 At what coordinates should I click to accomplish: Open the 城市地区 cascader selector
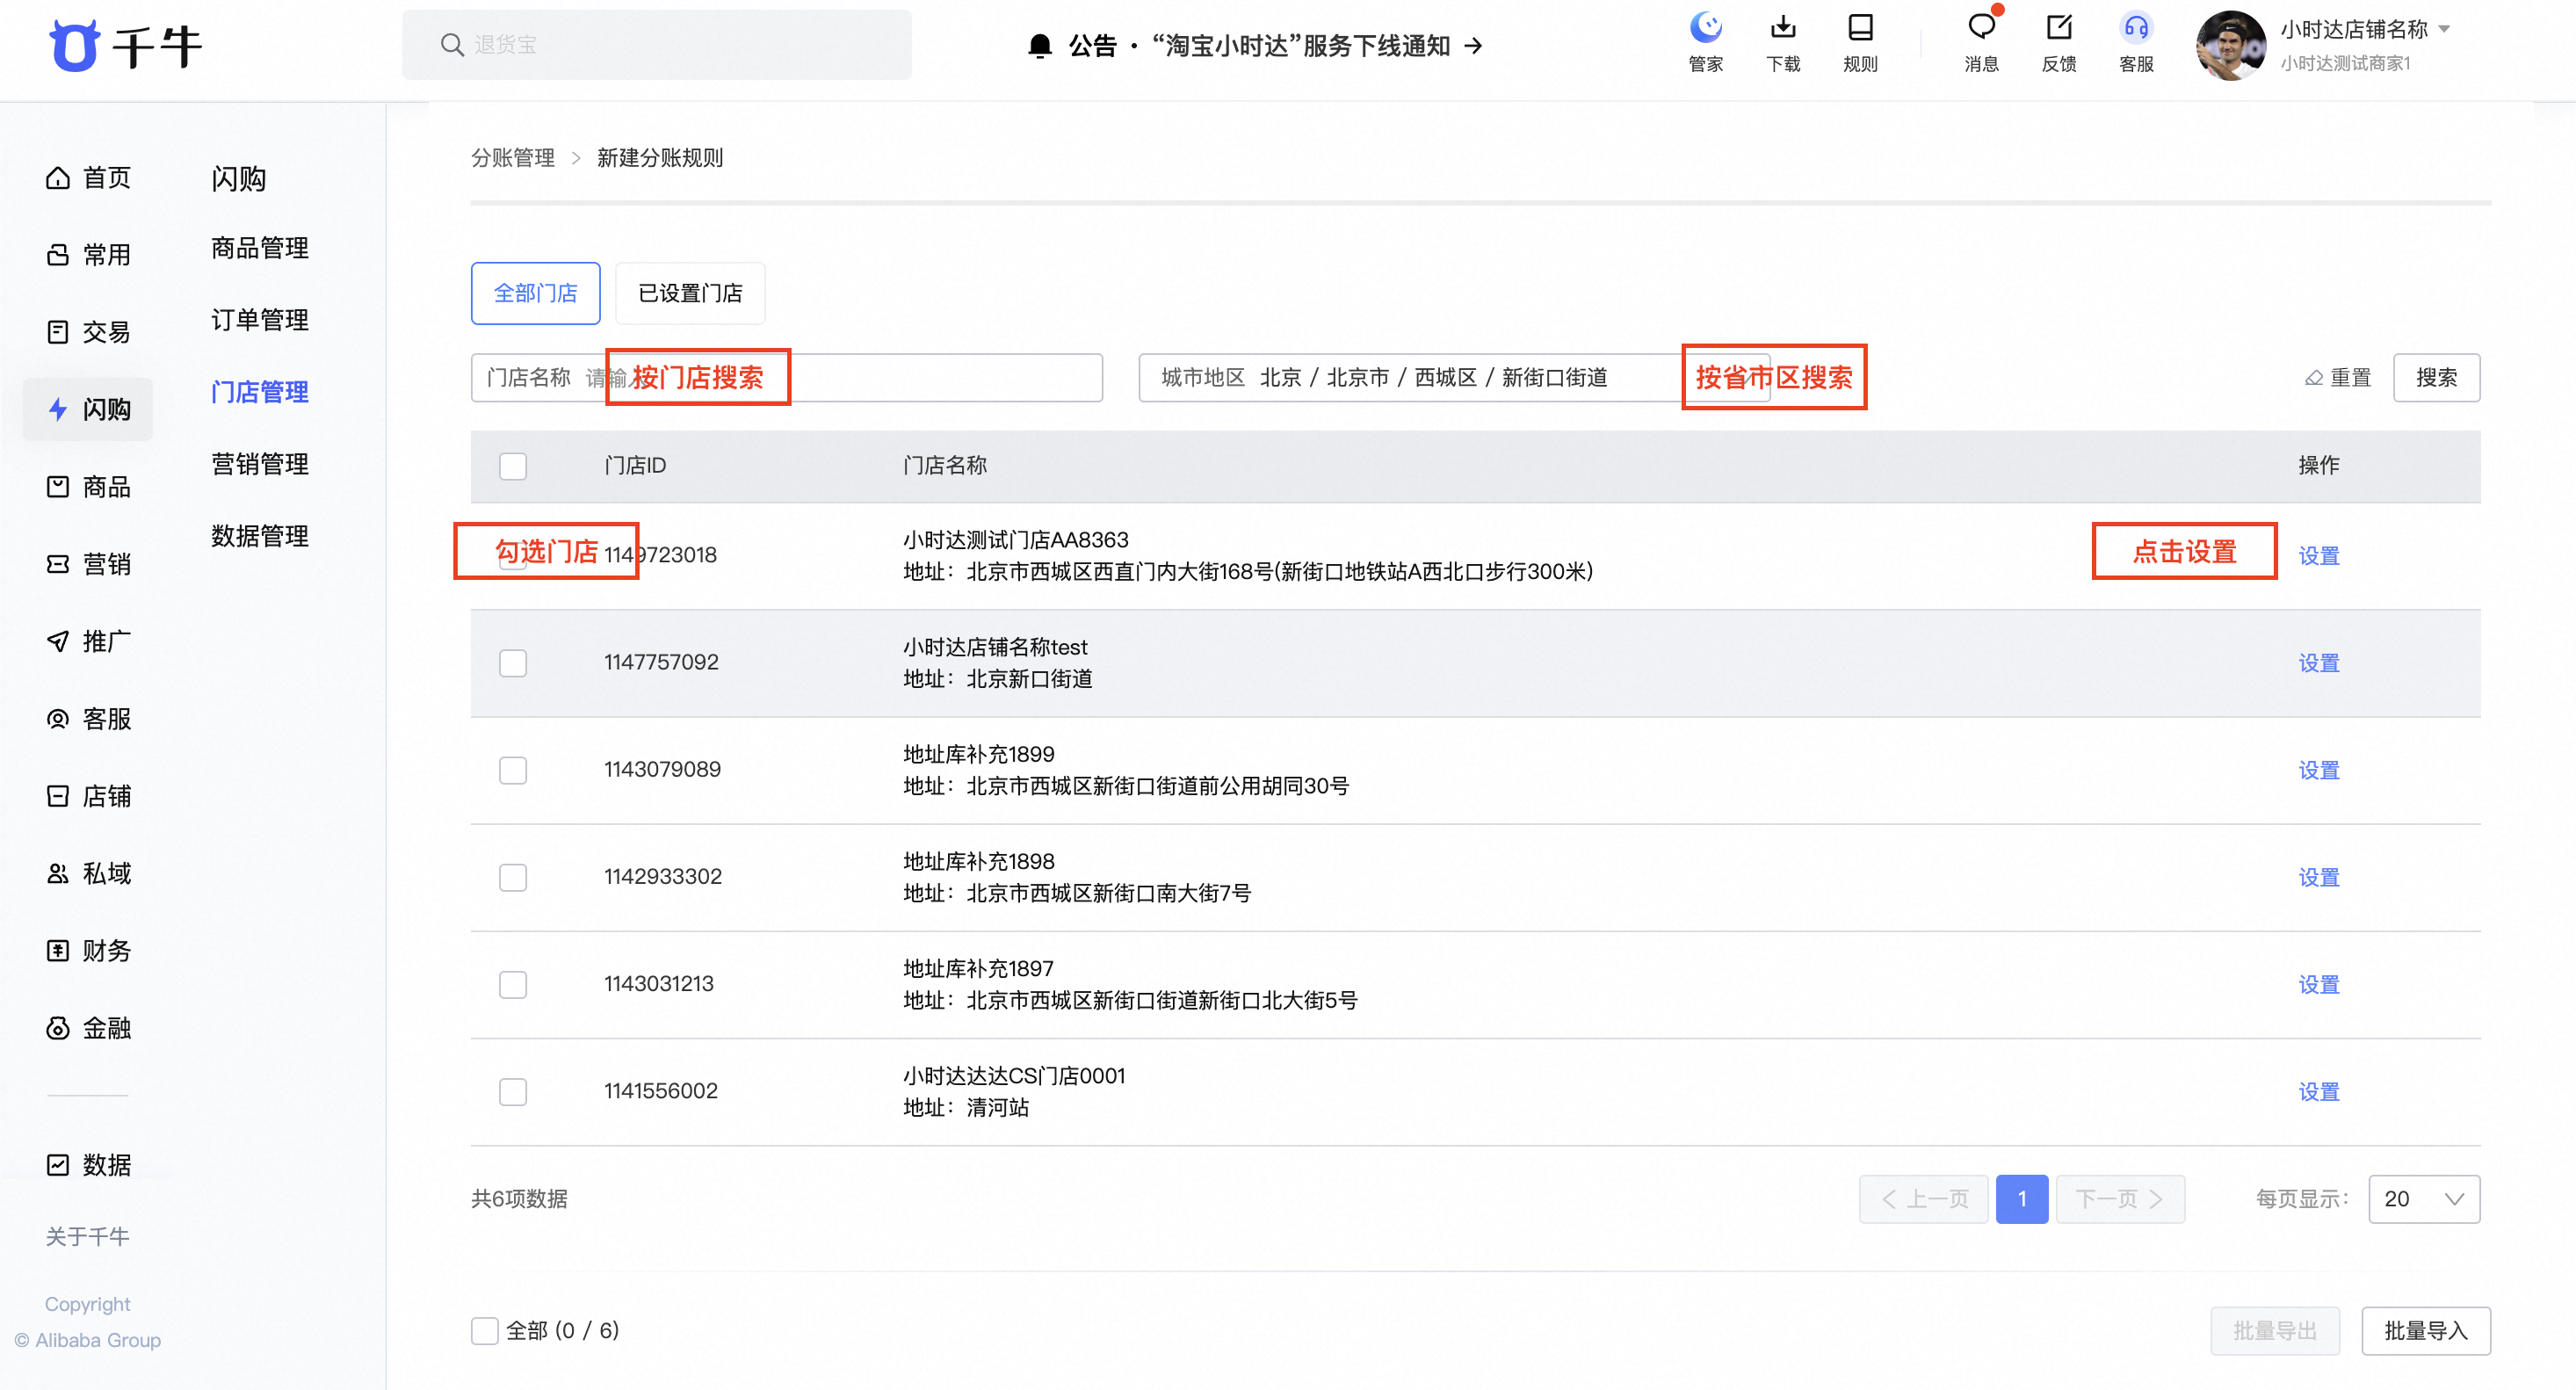(1420, 378)
